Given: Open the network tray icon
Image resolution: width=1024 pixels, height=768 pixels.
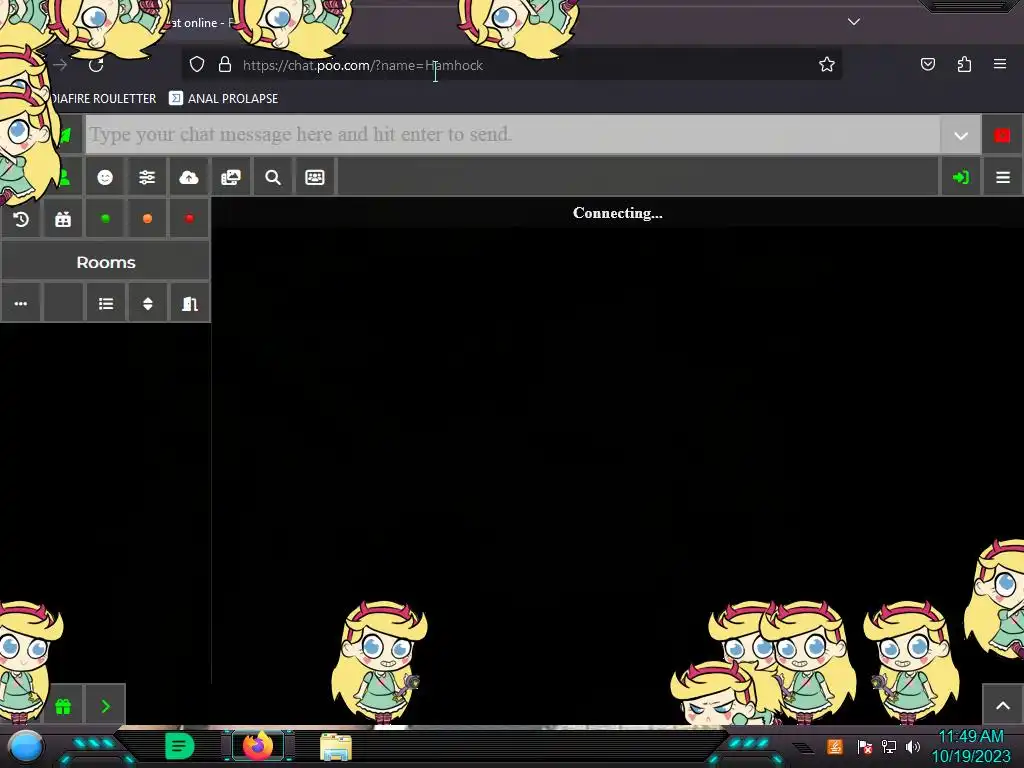Looking at the screenshot, I should (x=889, y=746).
